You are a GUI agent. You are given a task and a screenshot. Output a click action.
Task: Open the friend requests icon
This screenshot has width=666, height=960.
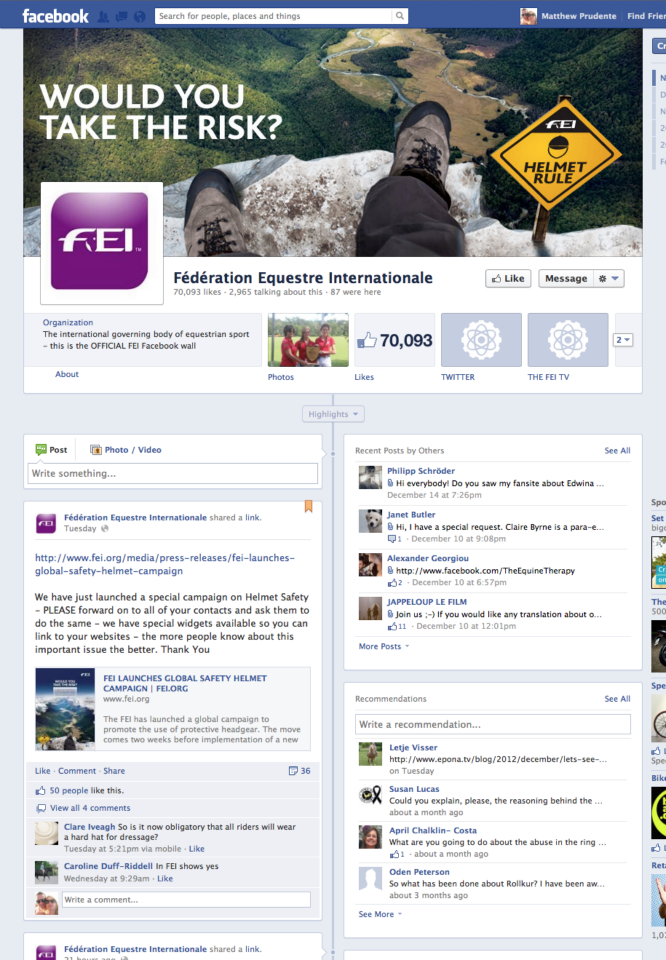click(x=103, y=17)
